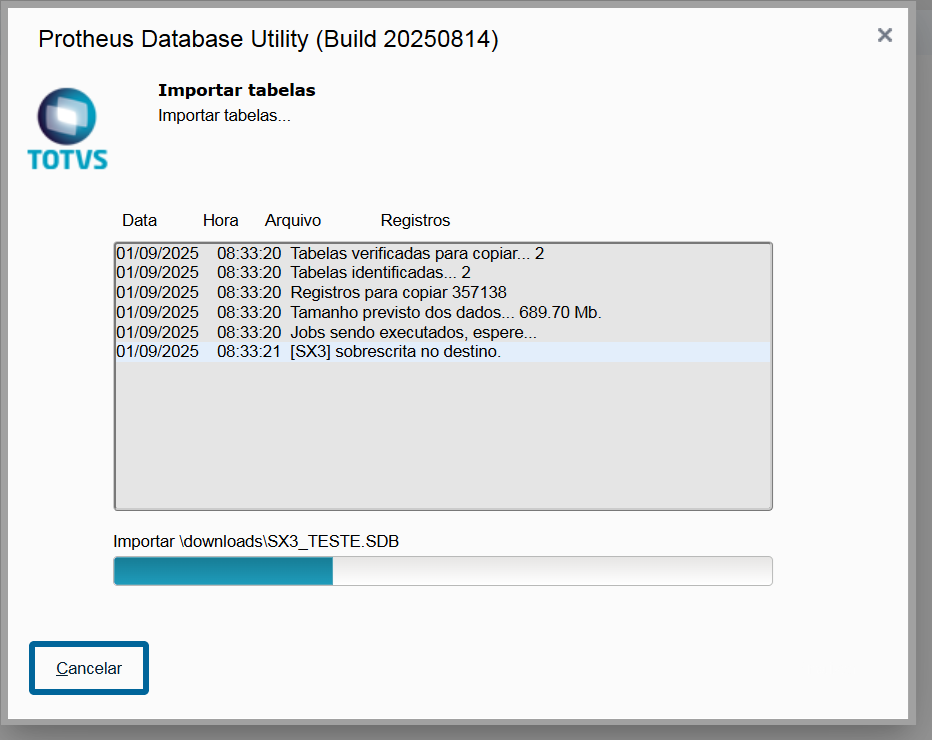
Task: Select the 'Tabelas identificadas... 2' log row
Action: tap(443, 273)
